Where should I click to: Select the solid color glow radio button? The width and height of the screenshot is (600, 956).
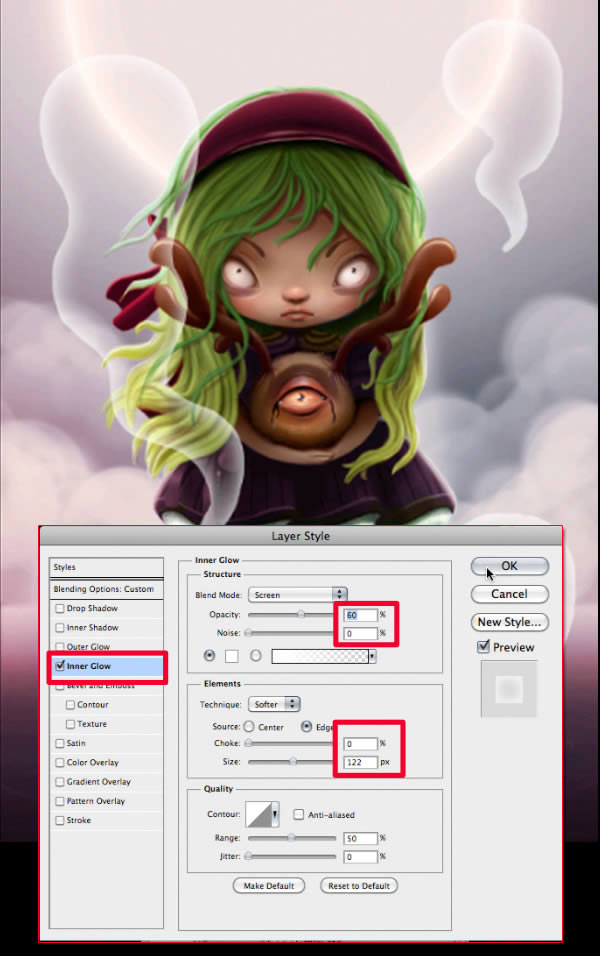pyautogui.click(x=210, y=655)
